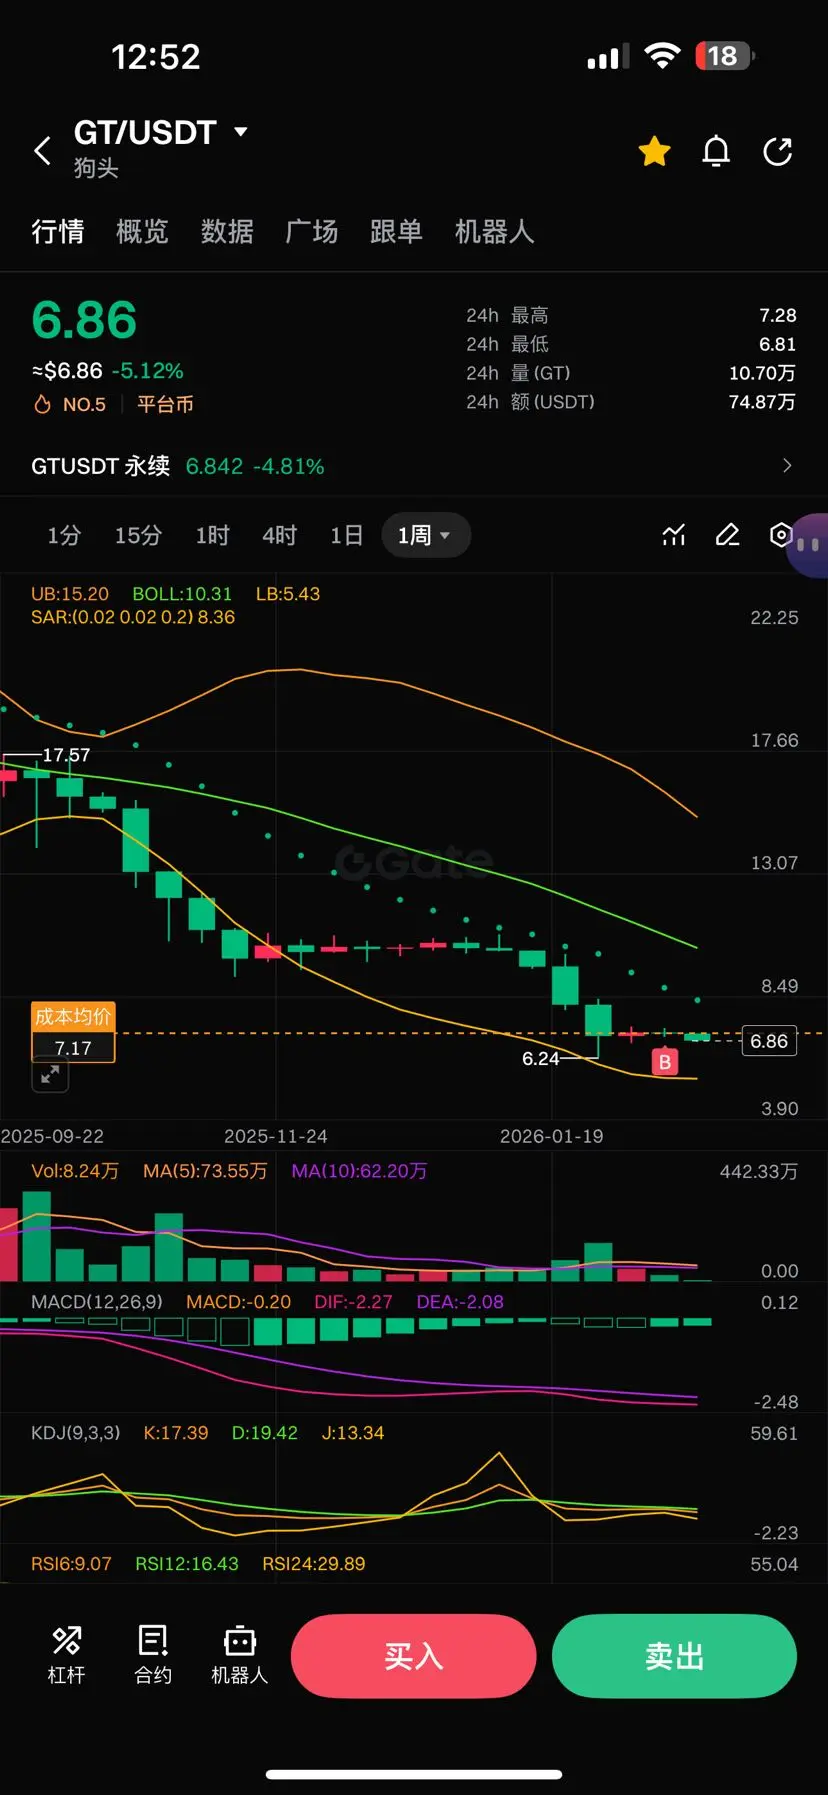Tap the back arrow icon

point(42,152)
